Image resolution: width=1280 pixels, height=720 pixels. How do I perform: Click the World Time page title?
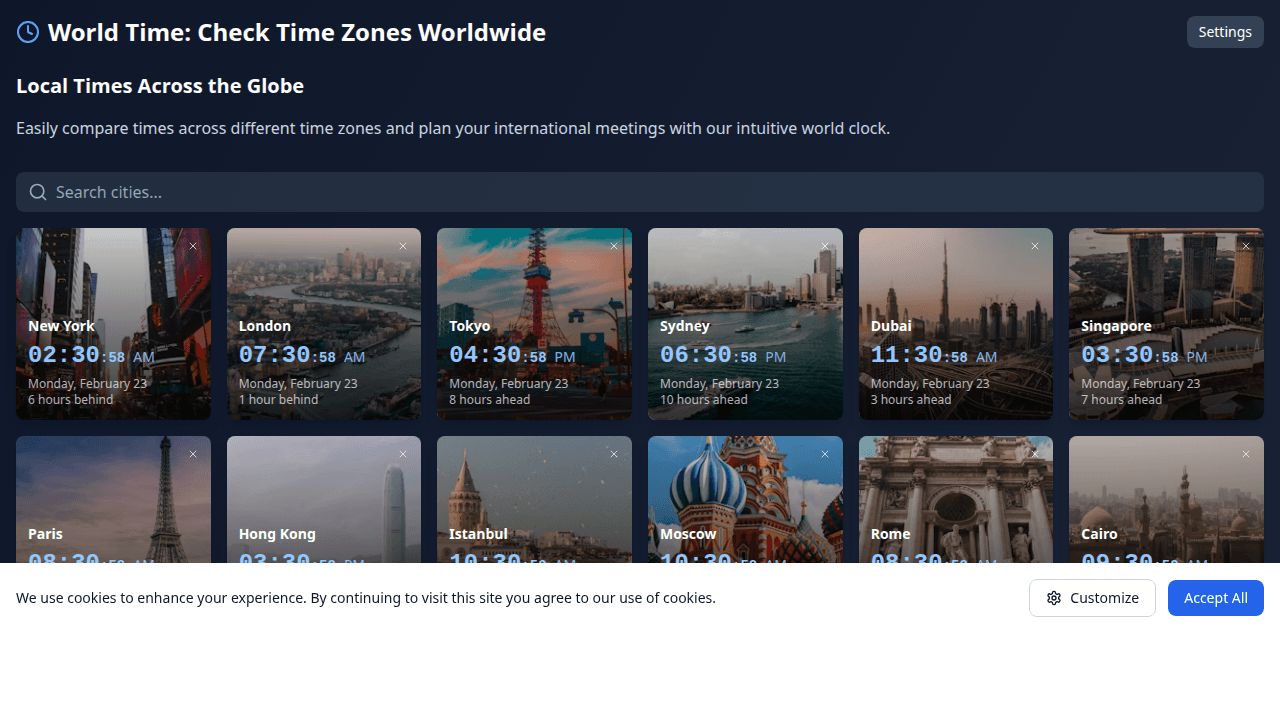(298, 32)
